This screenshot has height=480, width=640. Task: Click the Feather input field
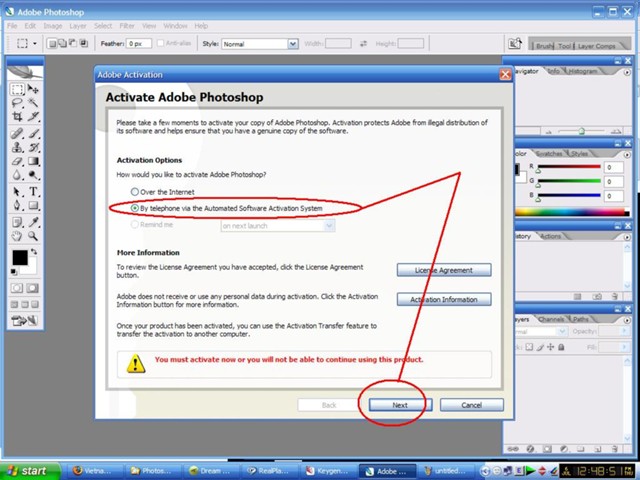(x=139, y=43)
